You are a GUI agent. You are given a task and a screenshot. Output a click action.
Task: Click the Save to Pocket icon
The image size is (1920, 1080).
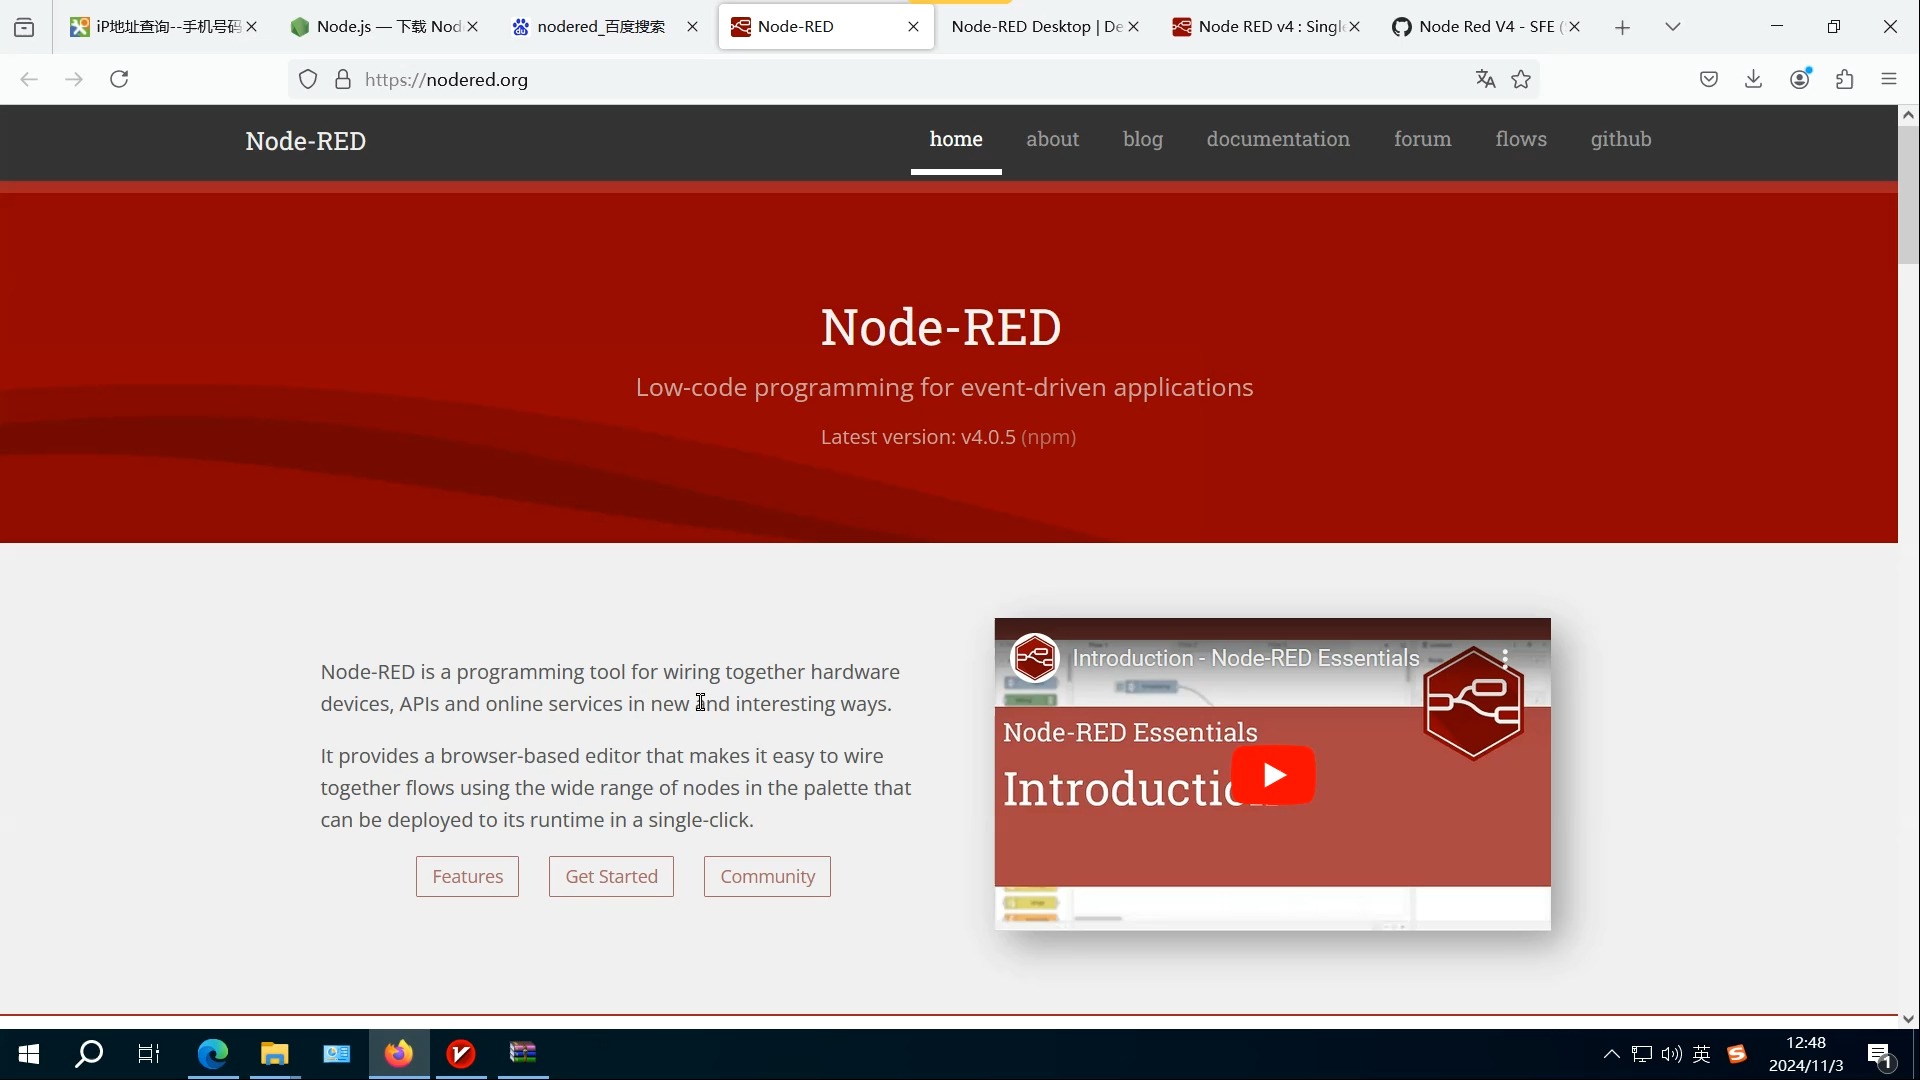point(1709,79)
